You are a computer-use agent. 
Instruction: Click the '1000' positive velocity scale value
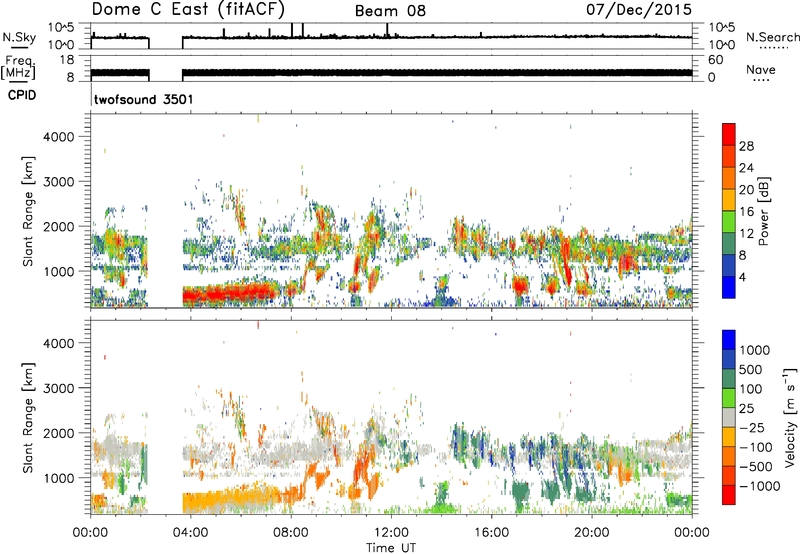coord(755,350)
